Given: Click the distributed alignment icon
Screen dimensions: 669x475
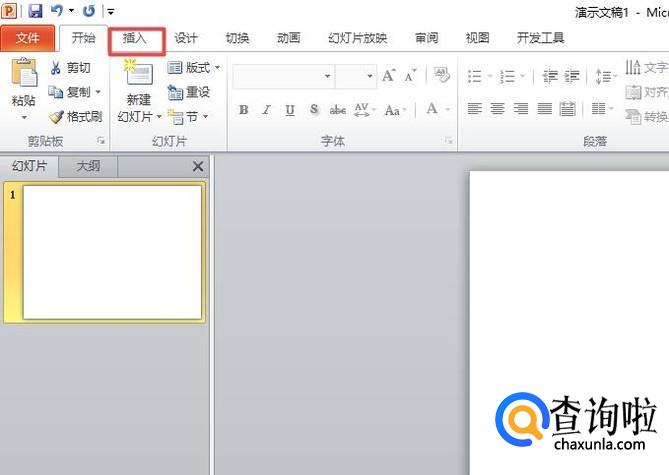Looking at the screenshot, I should [x=567, y=108].
